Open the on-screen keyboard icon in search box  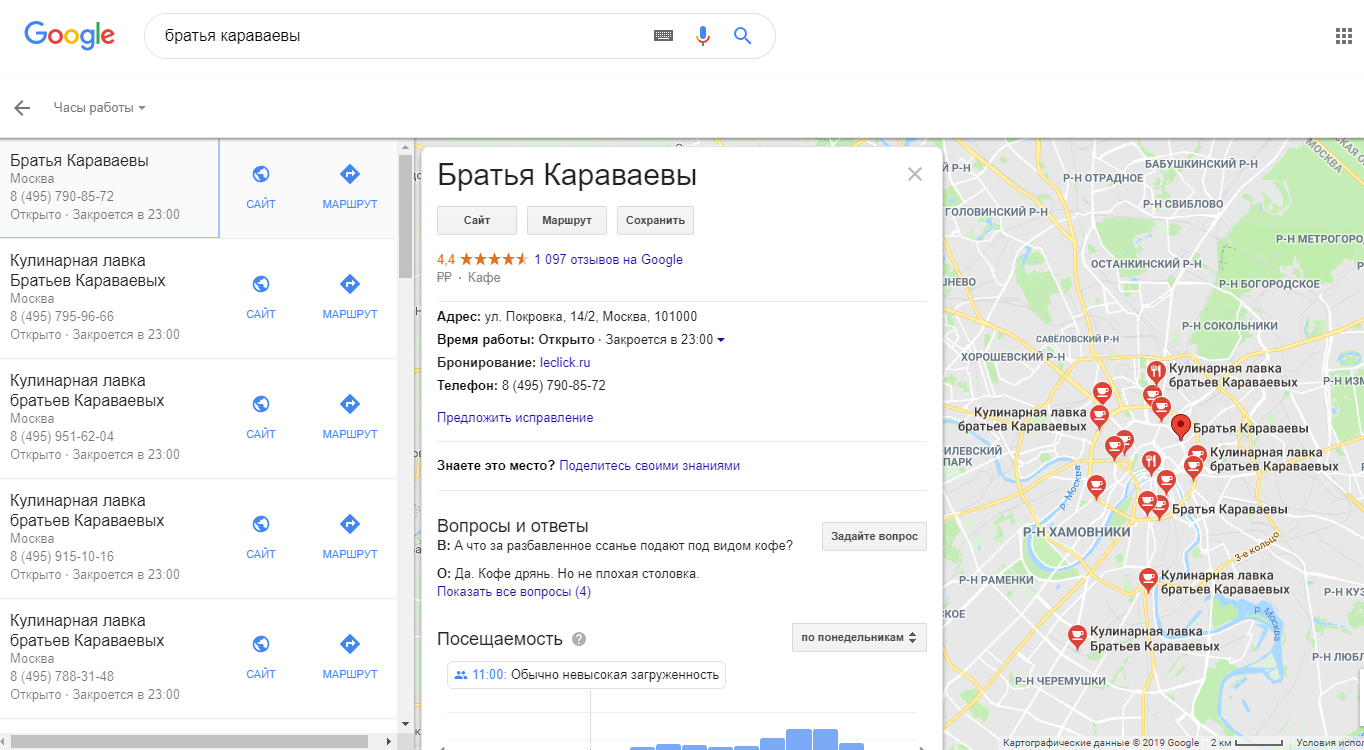coord(663,36)
